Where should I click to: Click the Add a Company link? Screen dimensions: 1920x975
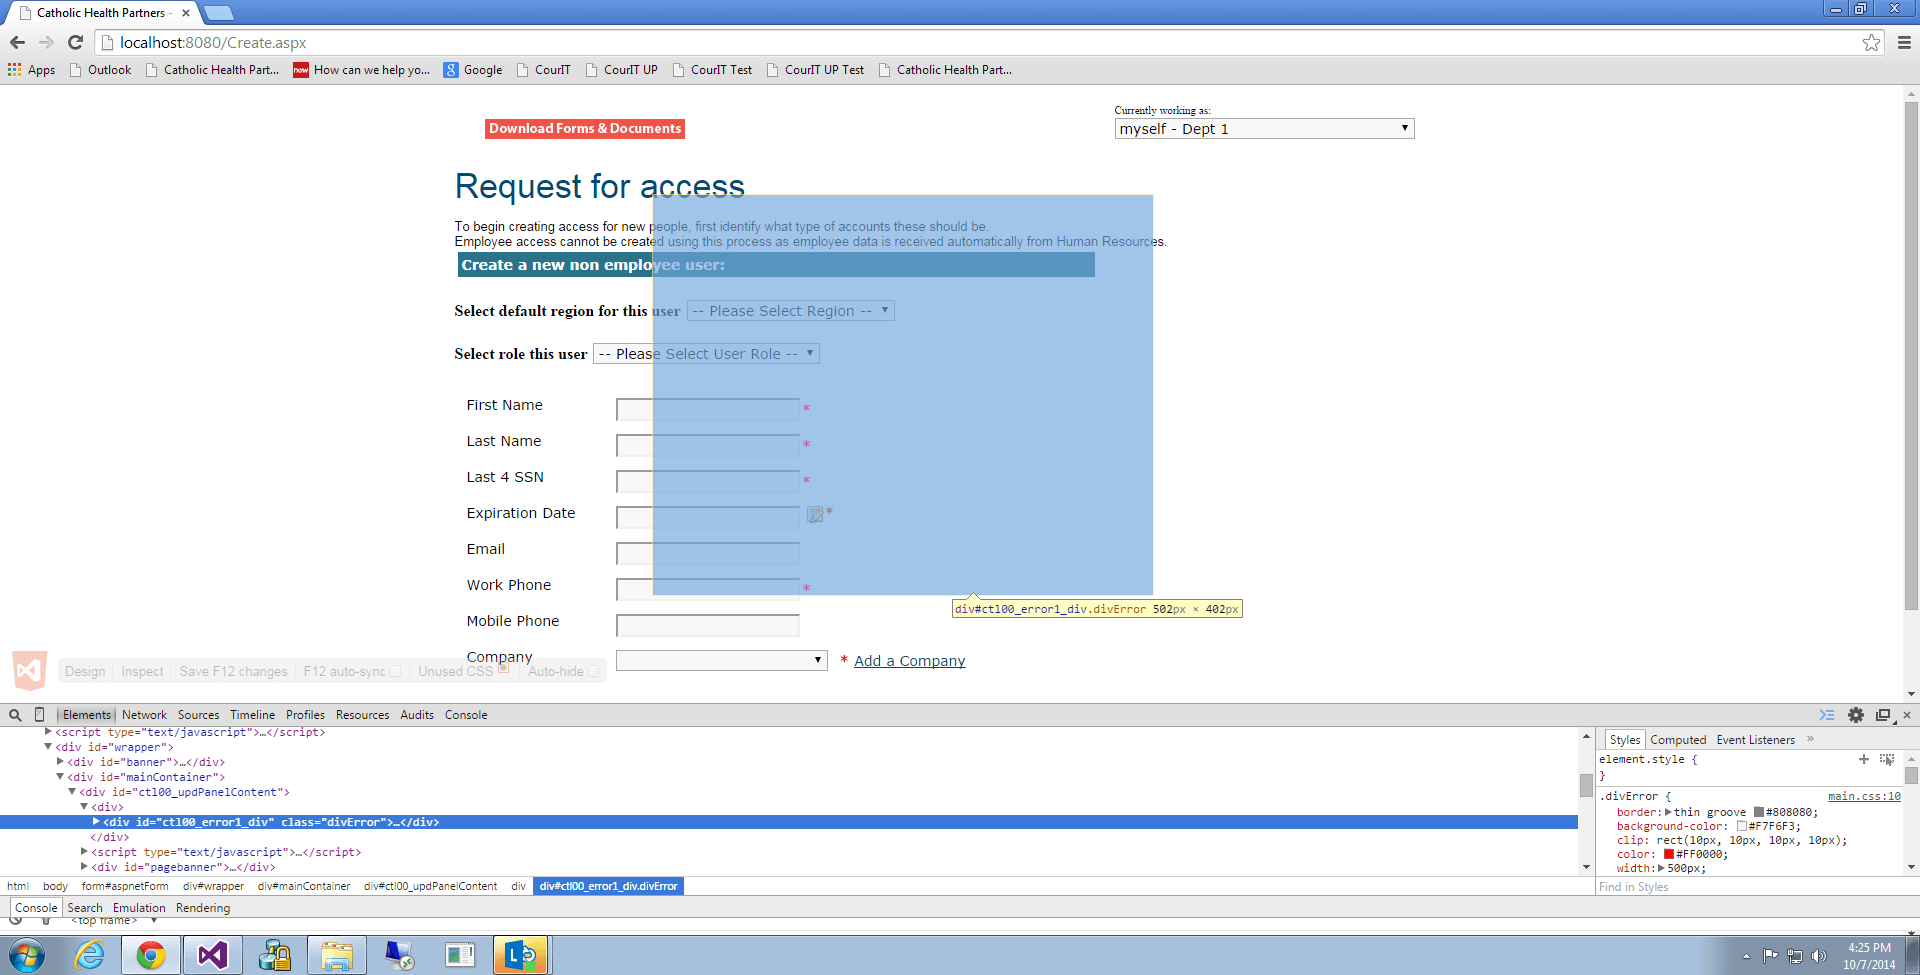pyautogui.click(x=909, y=661)
